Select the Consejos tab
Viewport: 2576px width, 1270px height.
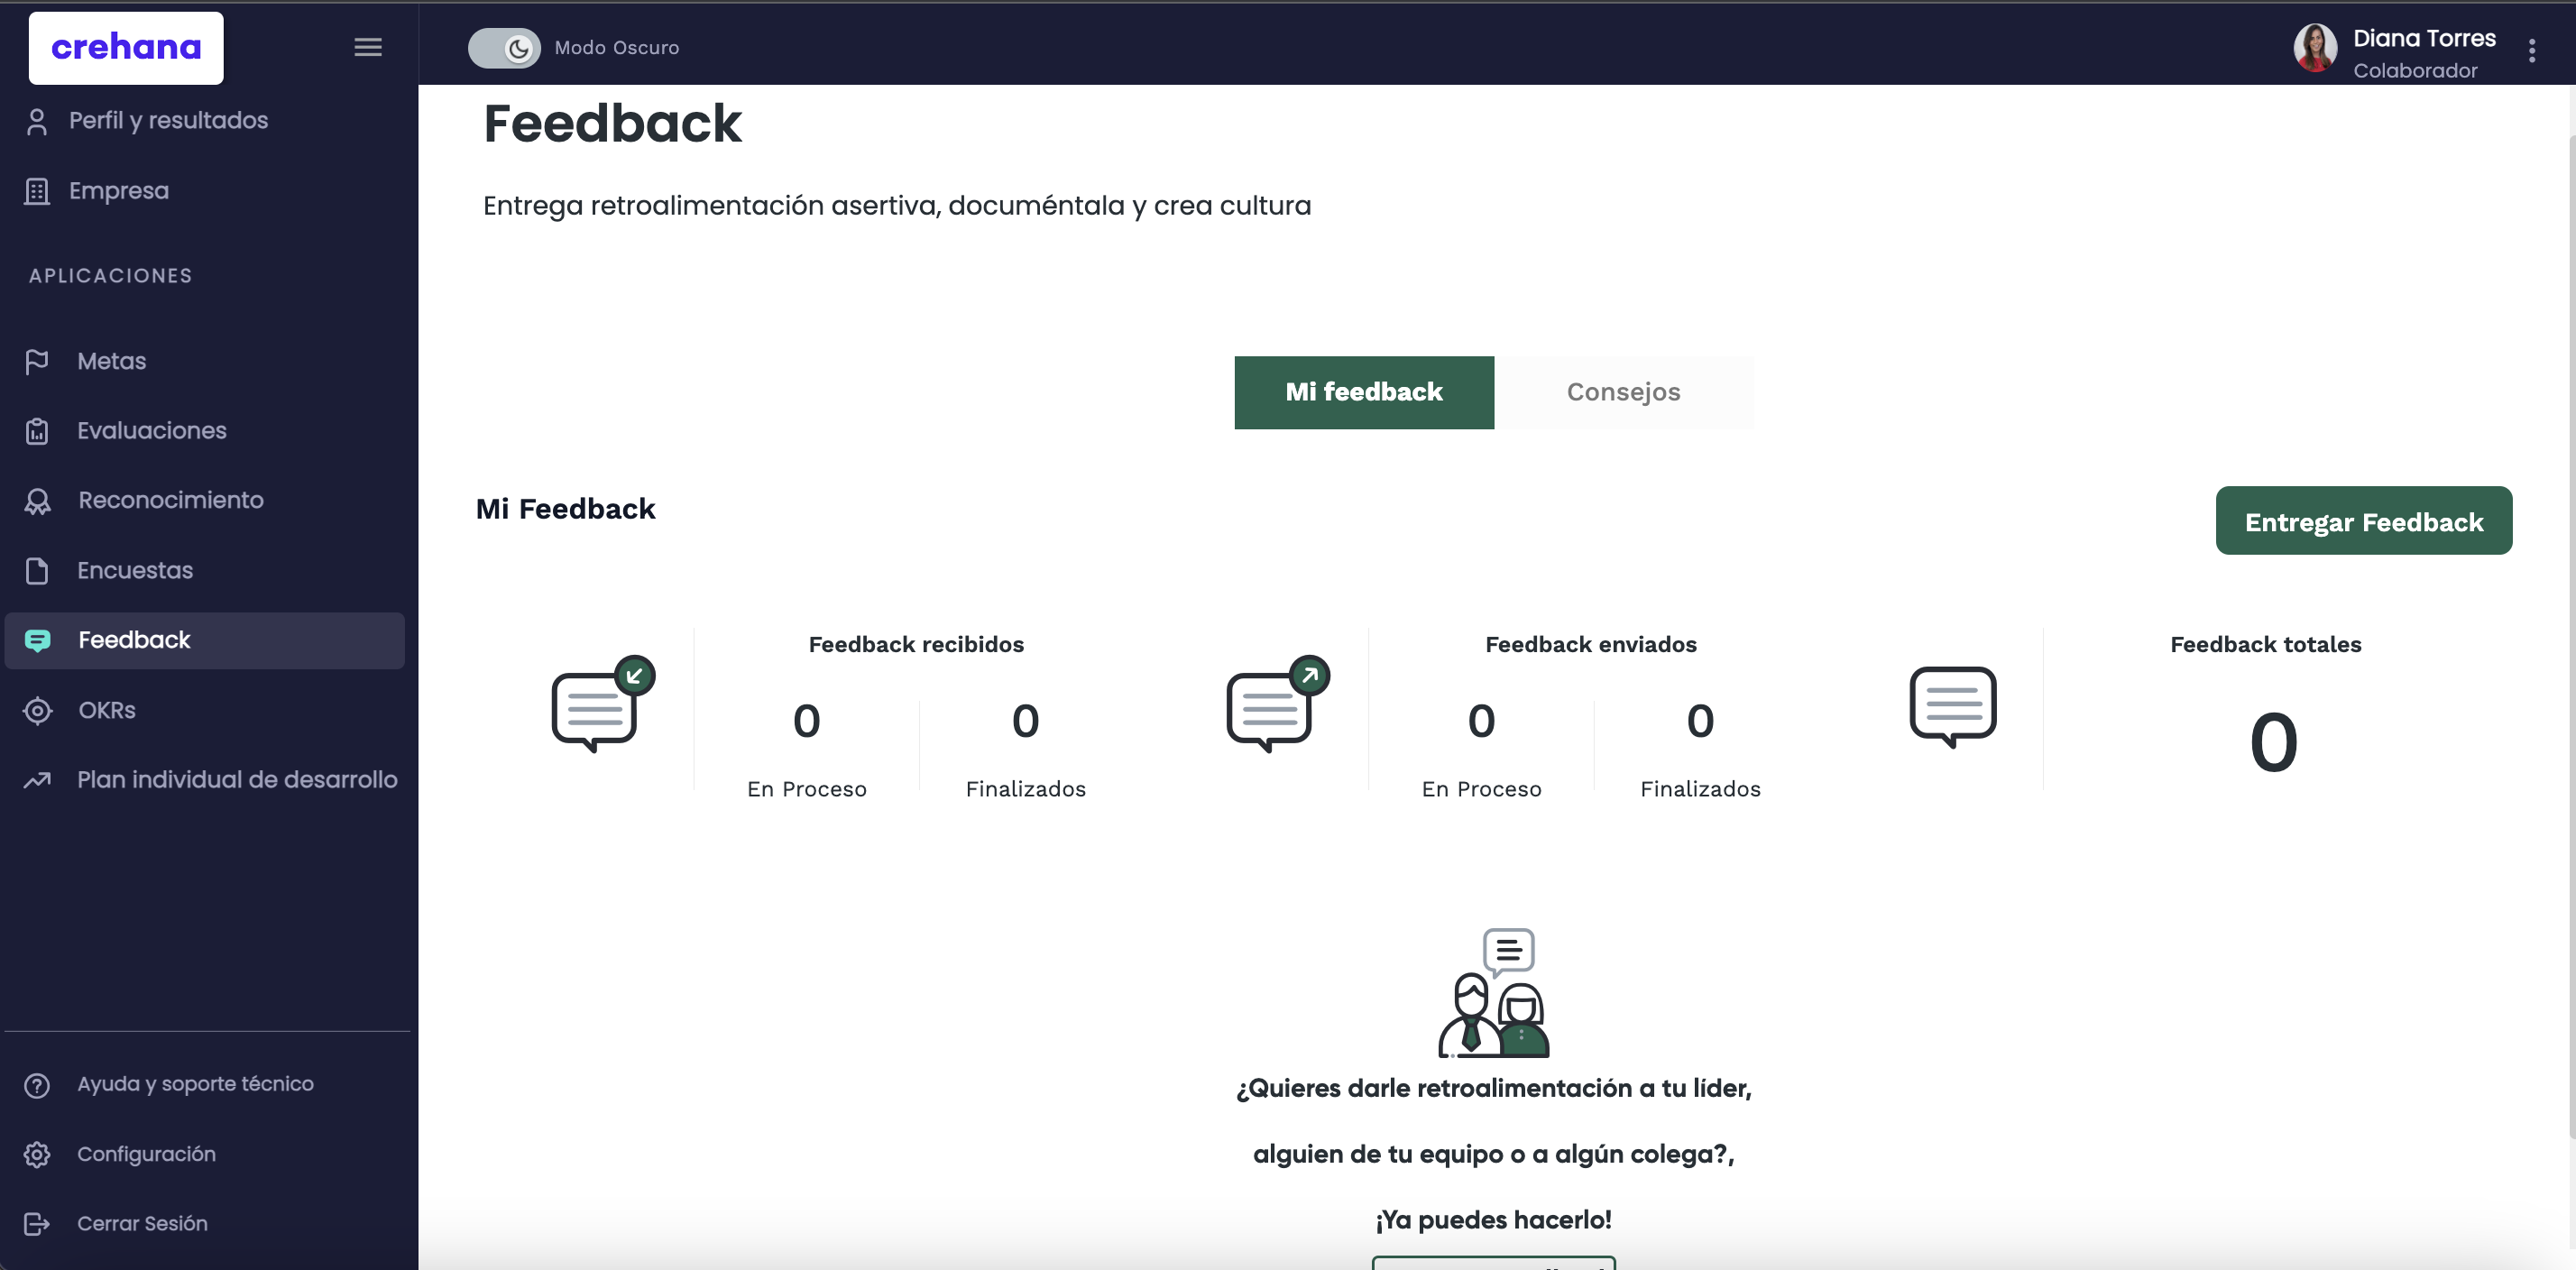pyautogui.click(x=1624, y=391)
